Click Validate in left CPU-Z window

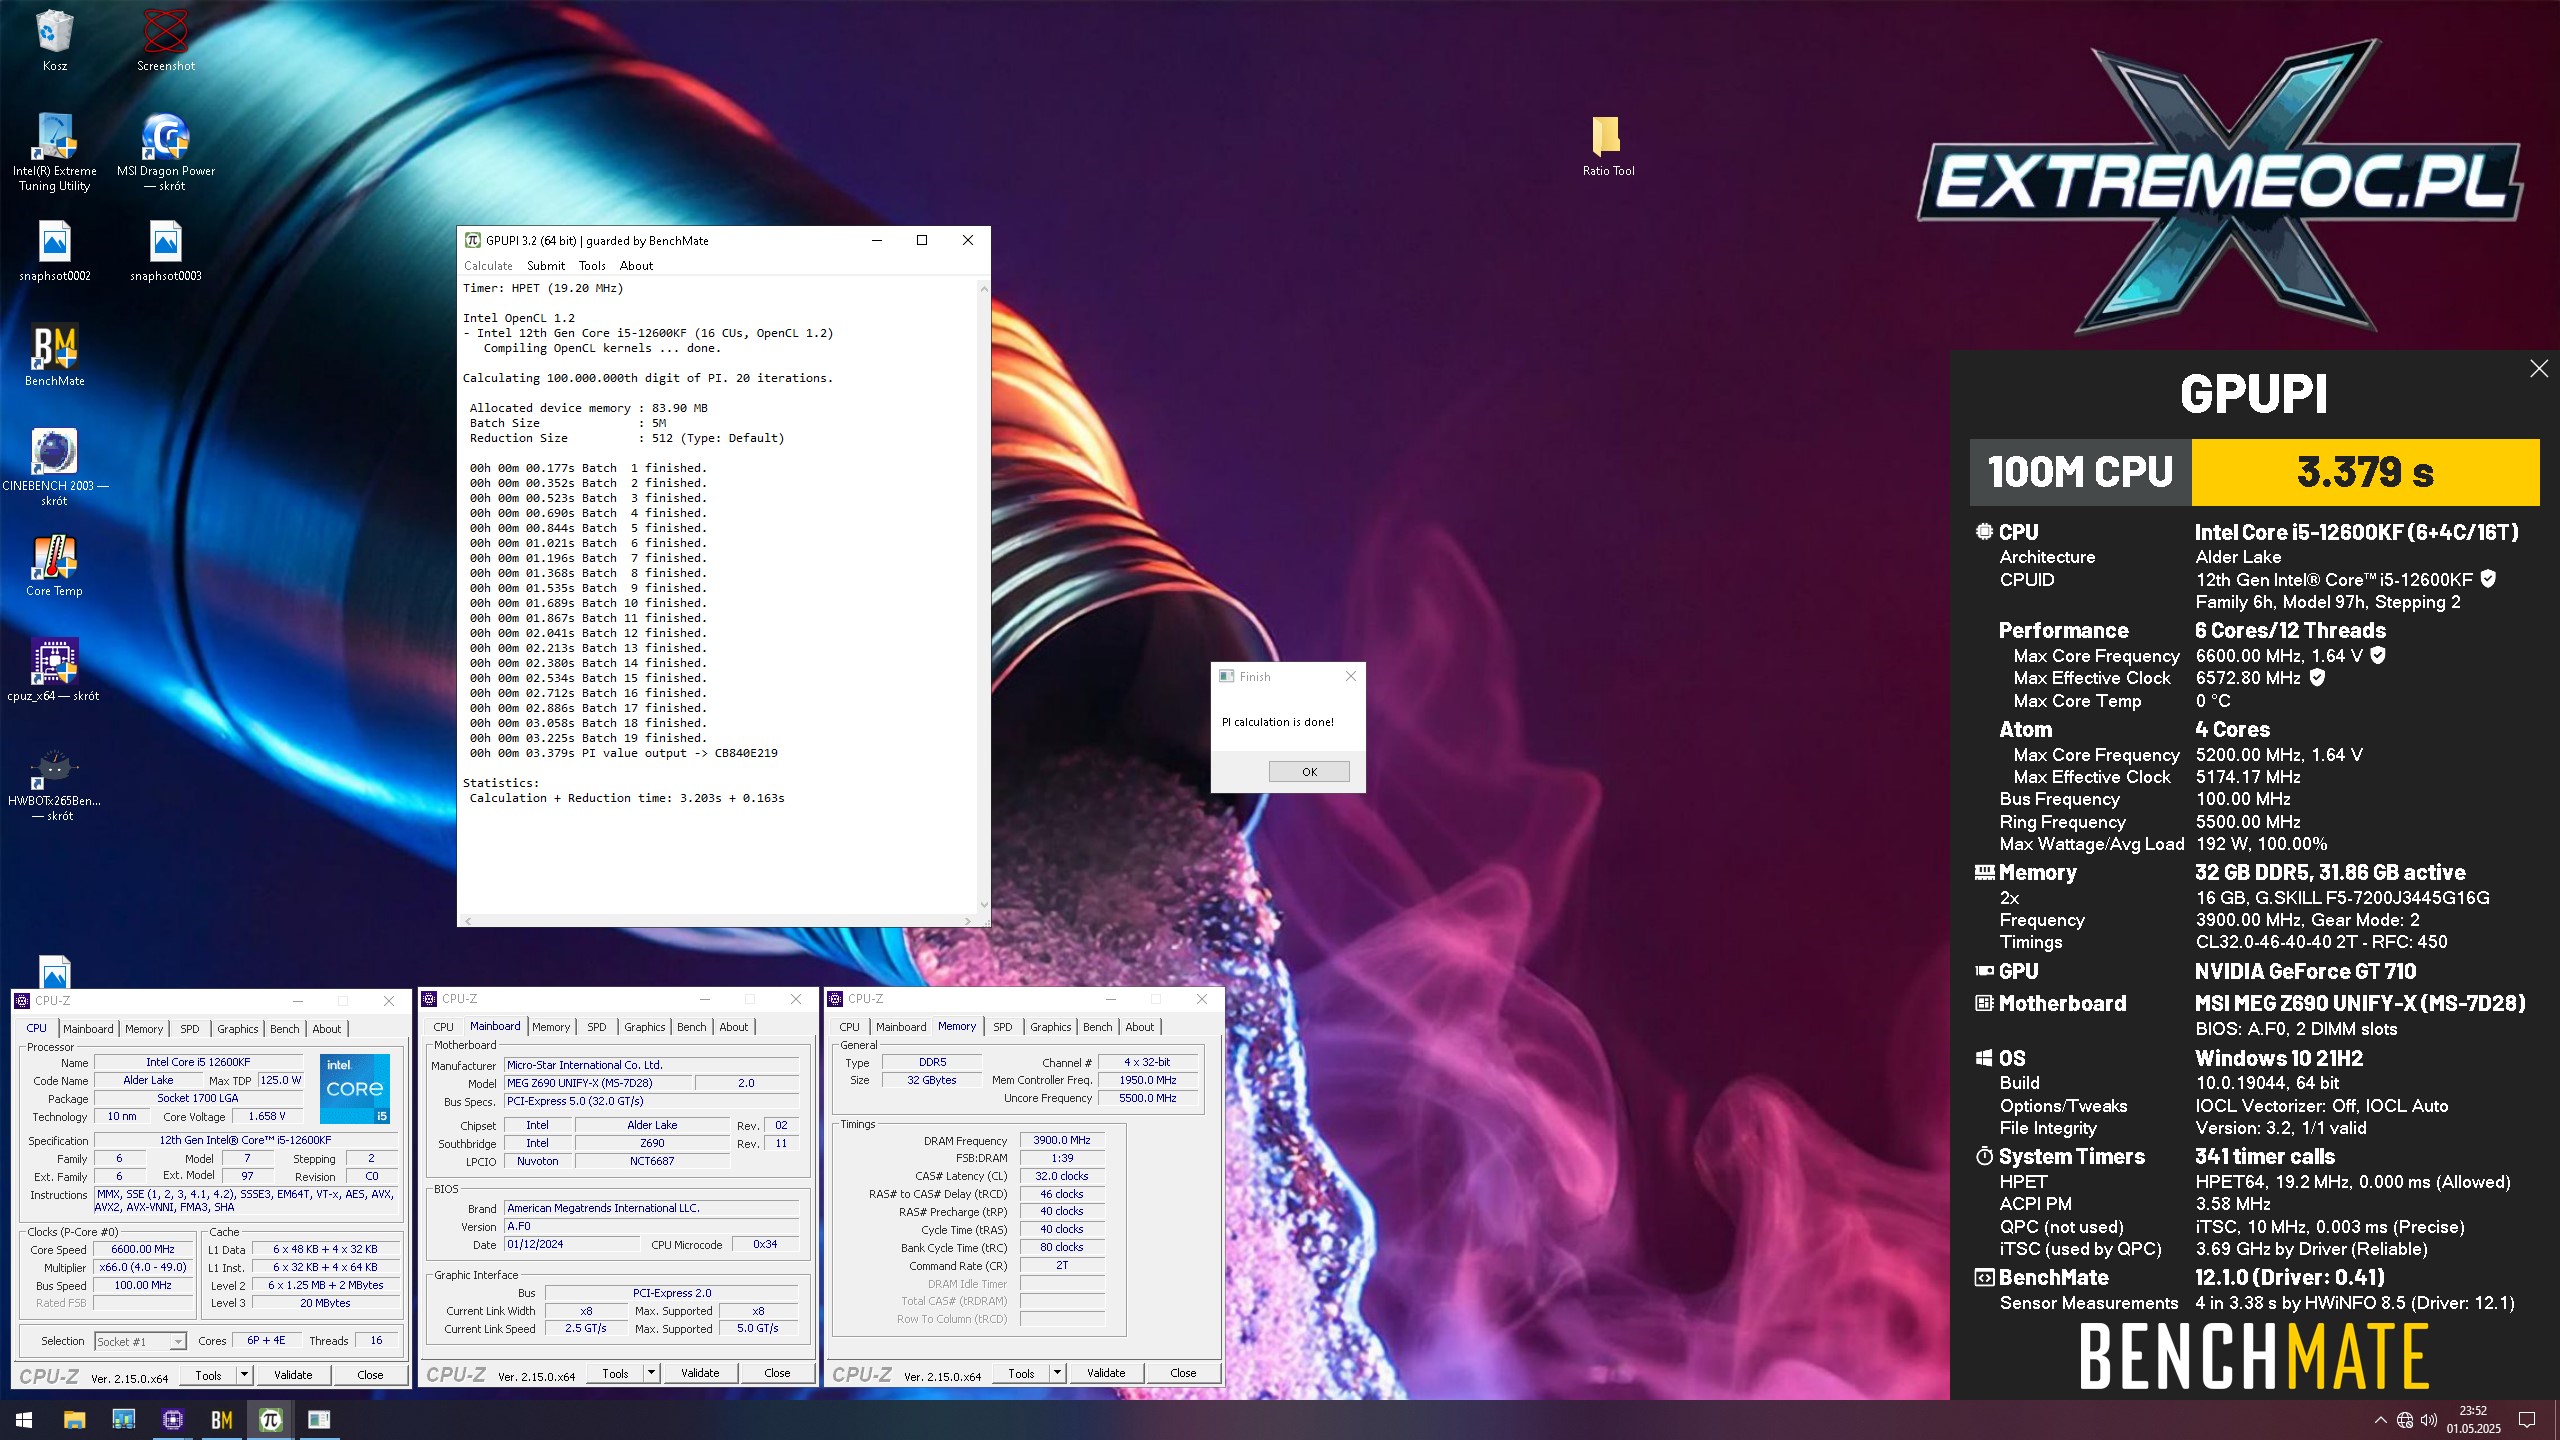(x=293, y=1375)
